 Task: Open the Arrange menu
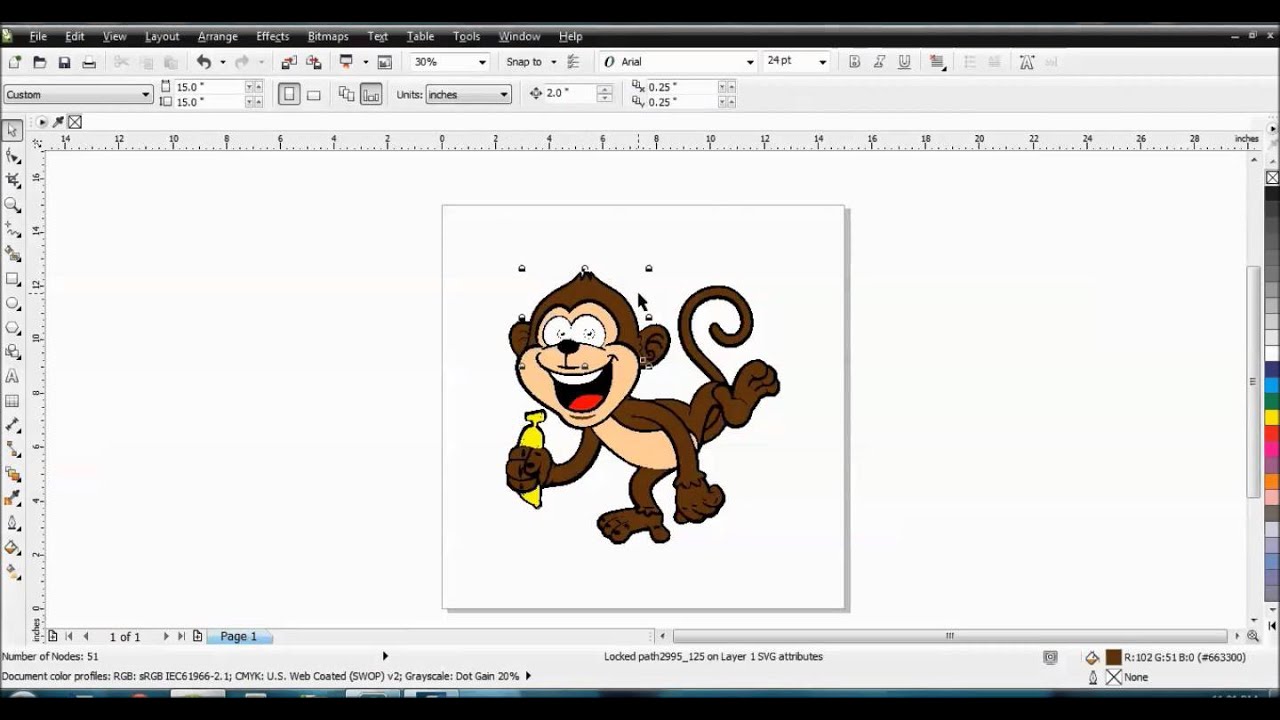pyautogui.click(x=218, y=36)
